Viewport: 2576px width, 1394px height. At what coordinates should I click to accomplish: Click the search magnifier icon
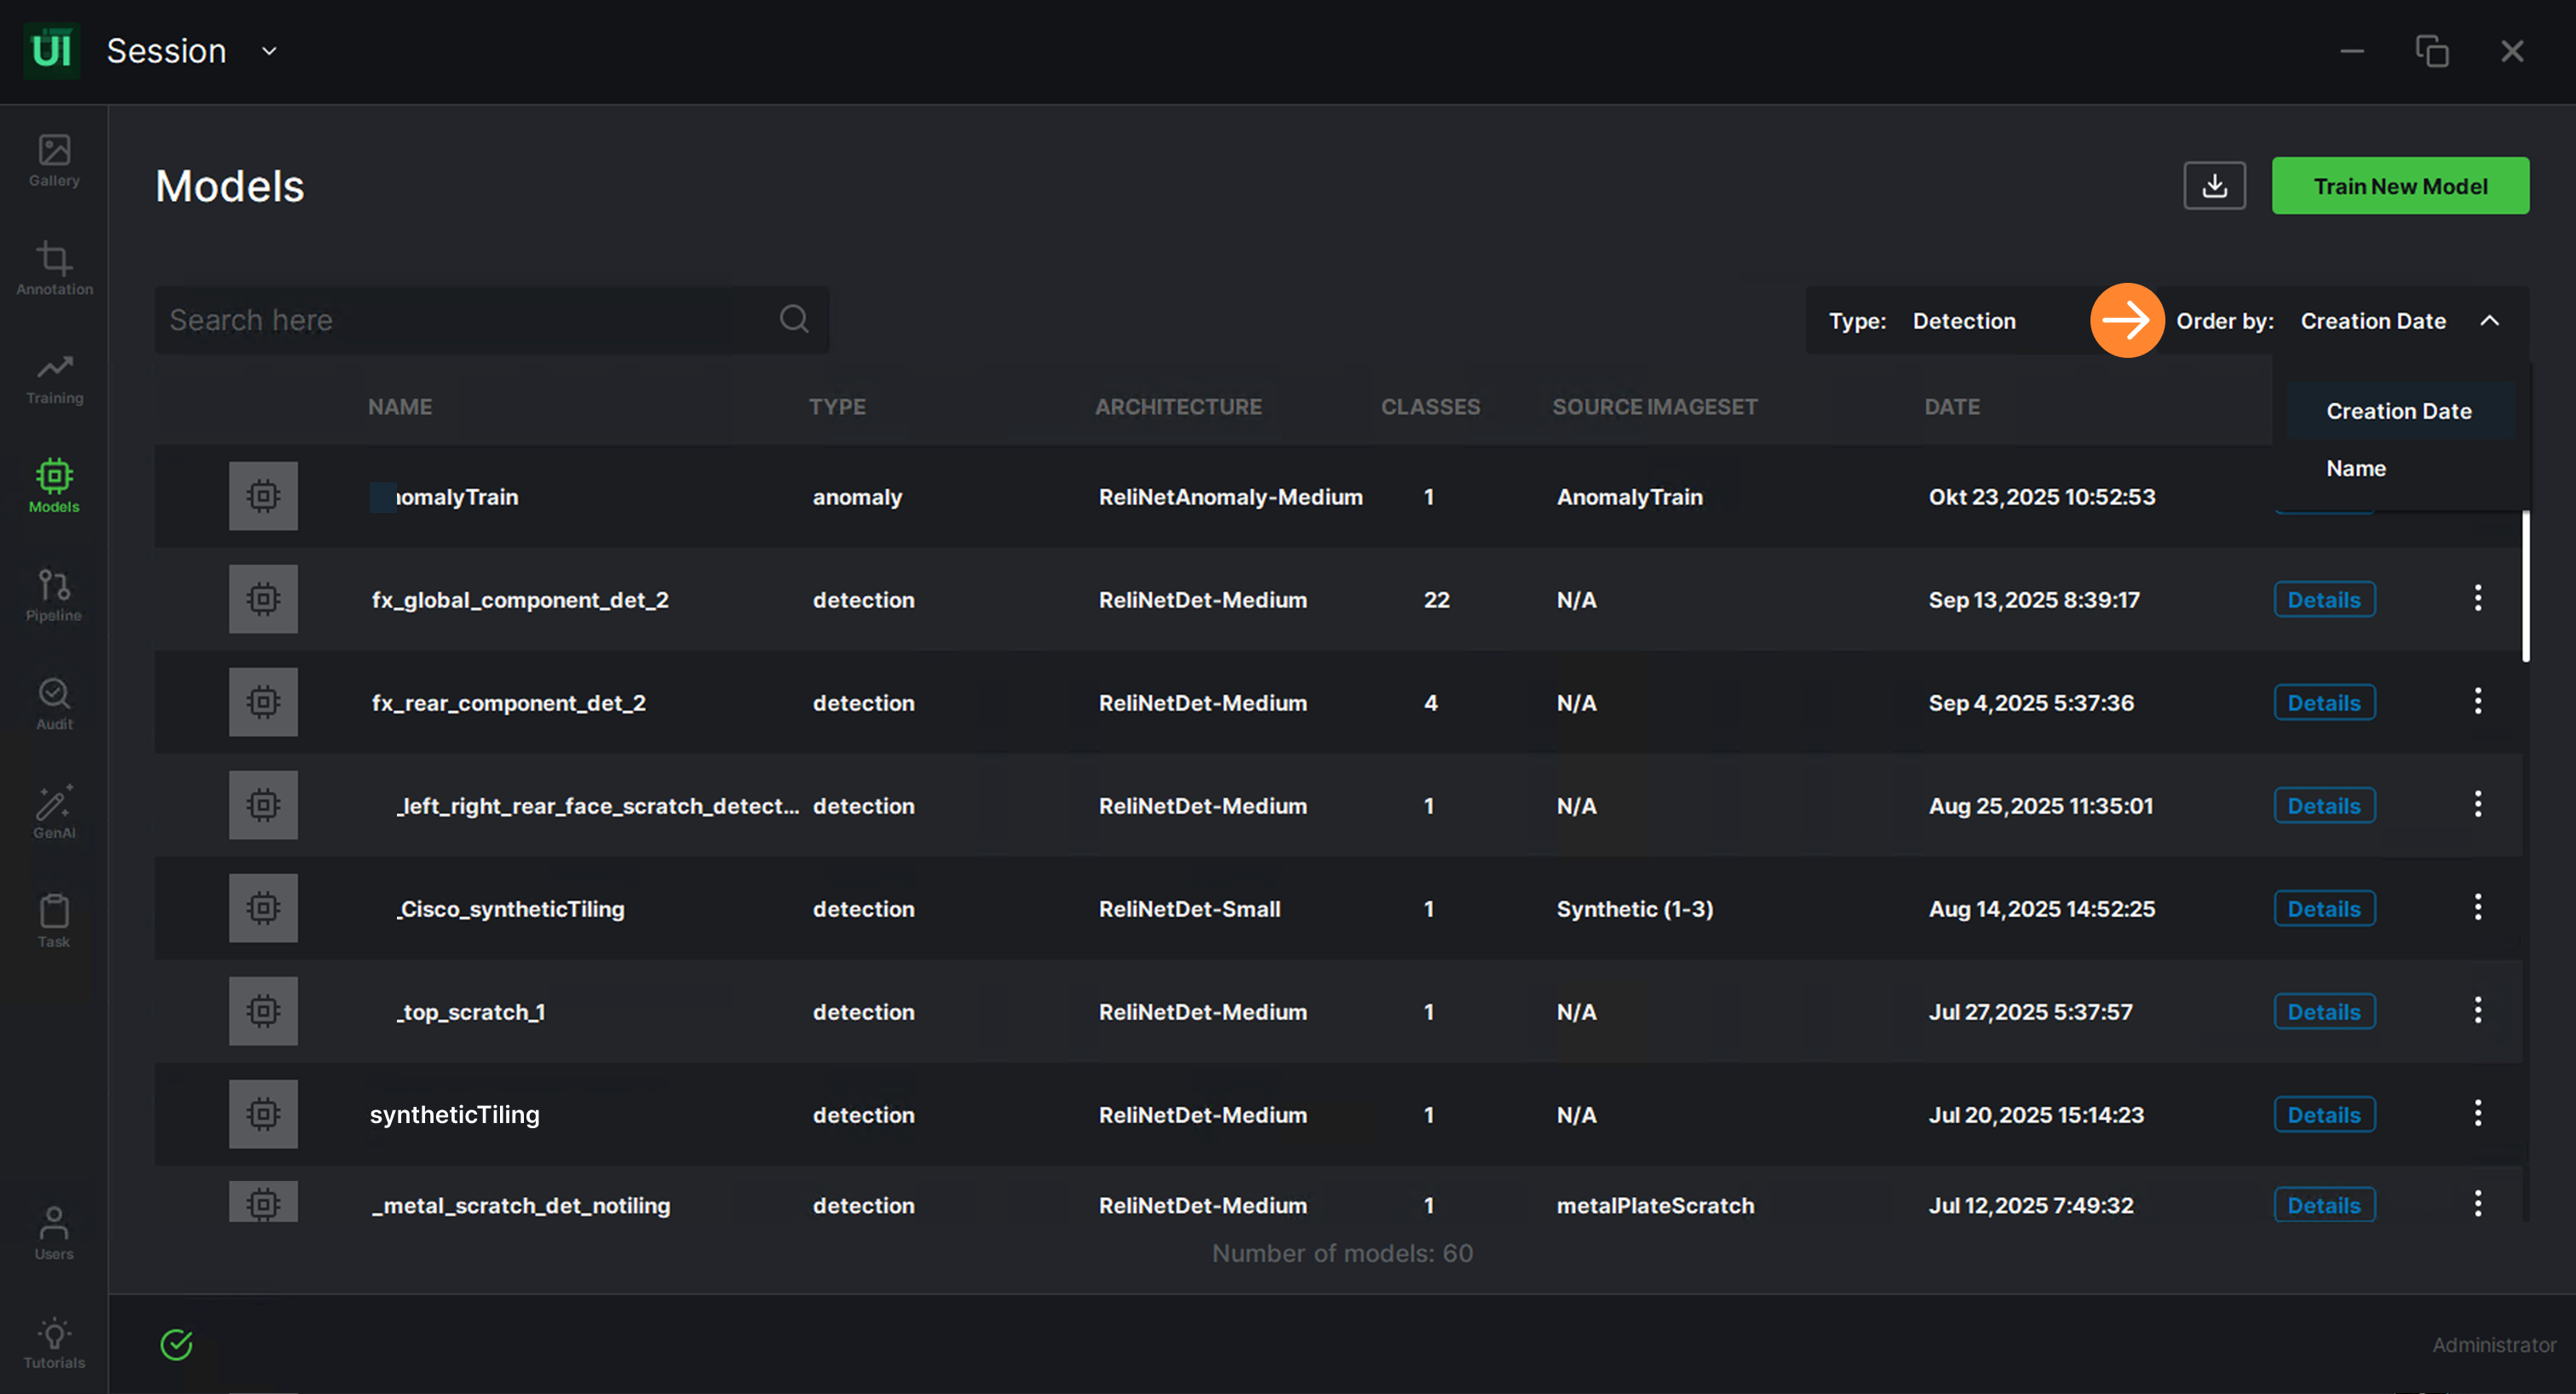794,320
